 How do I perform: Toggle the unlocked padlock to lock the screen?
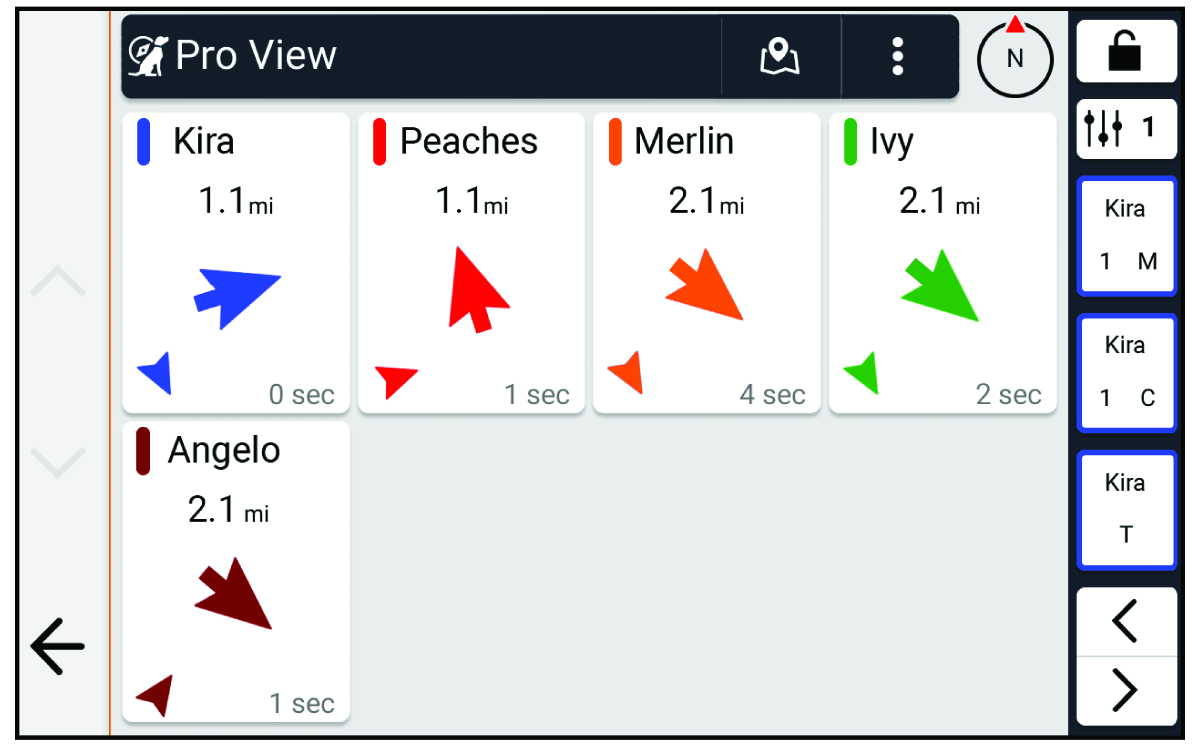point(1126,50)
